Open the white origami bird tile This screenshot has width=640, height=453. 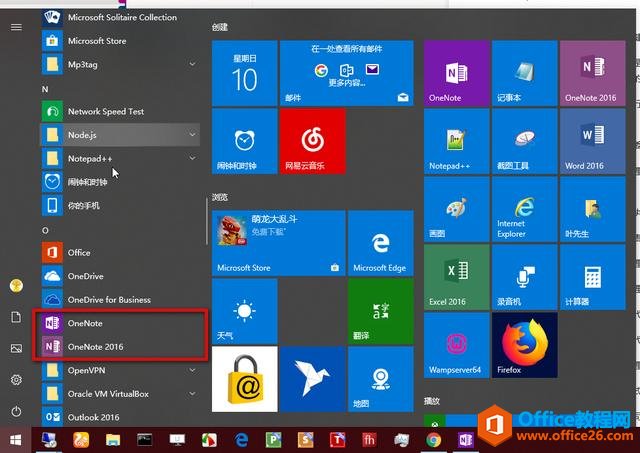pos(313,379)
